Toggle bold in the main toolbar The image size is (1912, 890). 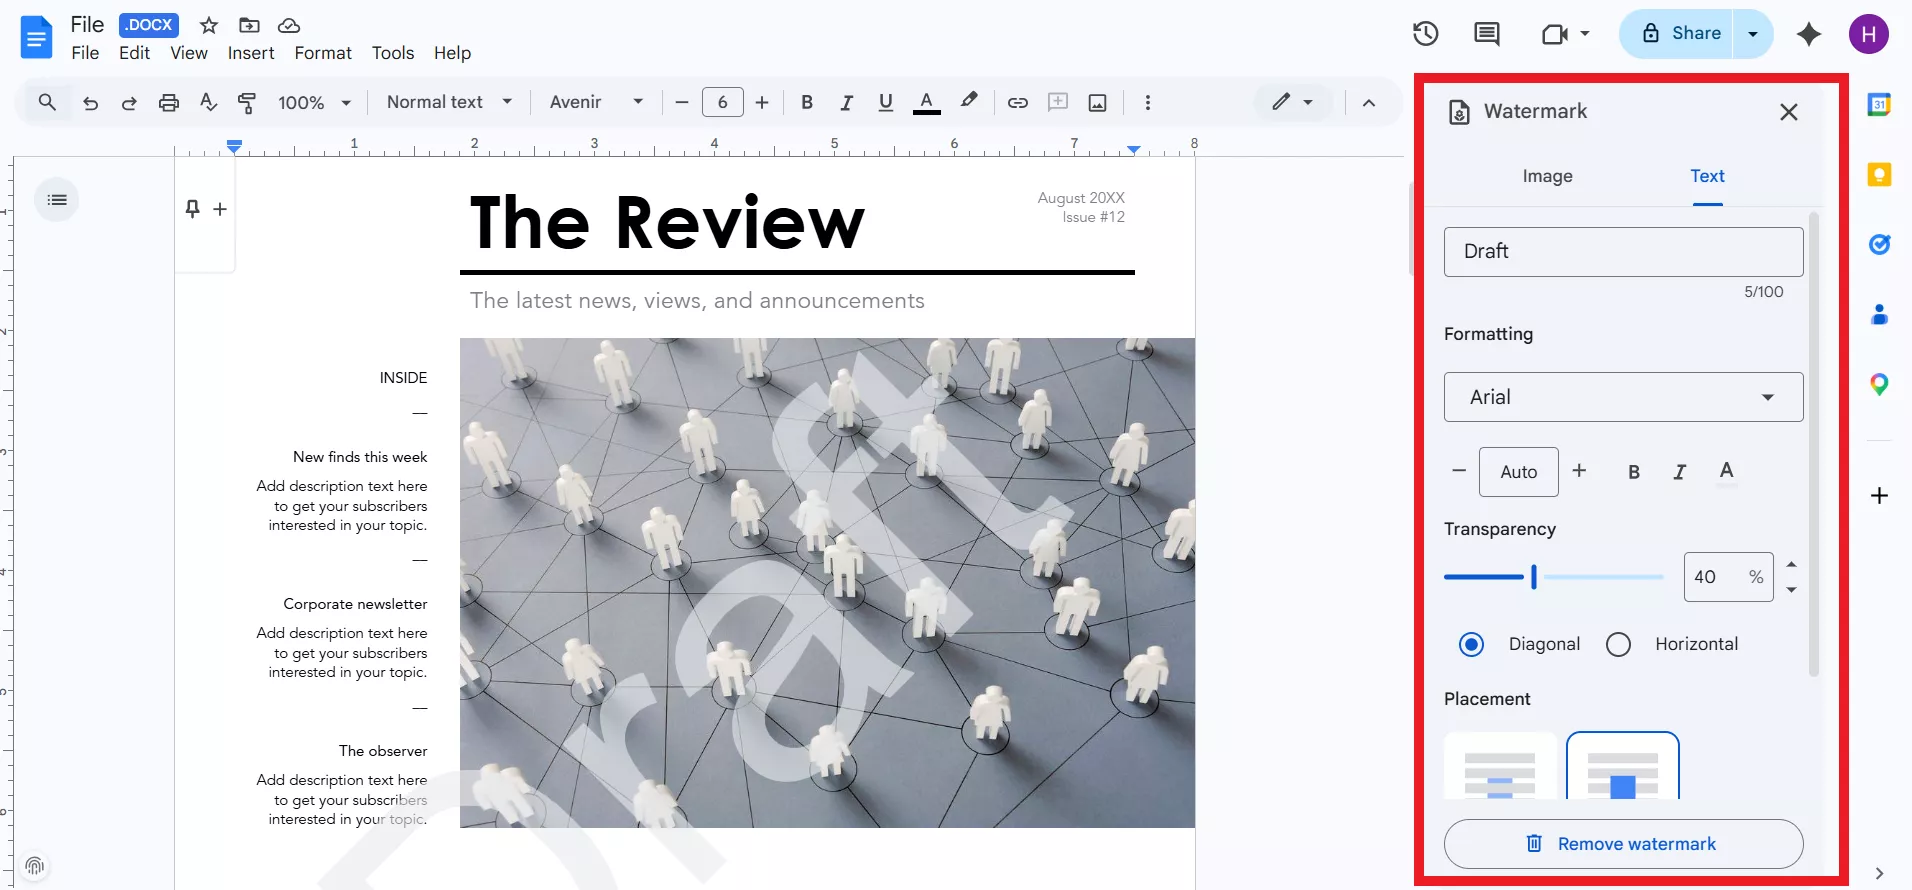pyautogui.click(x=807, y=102)
